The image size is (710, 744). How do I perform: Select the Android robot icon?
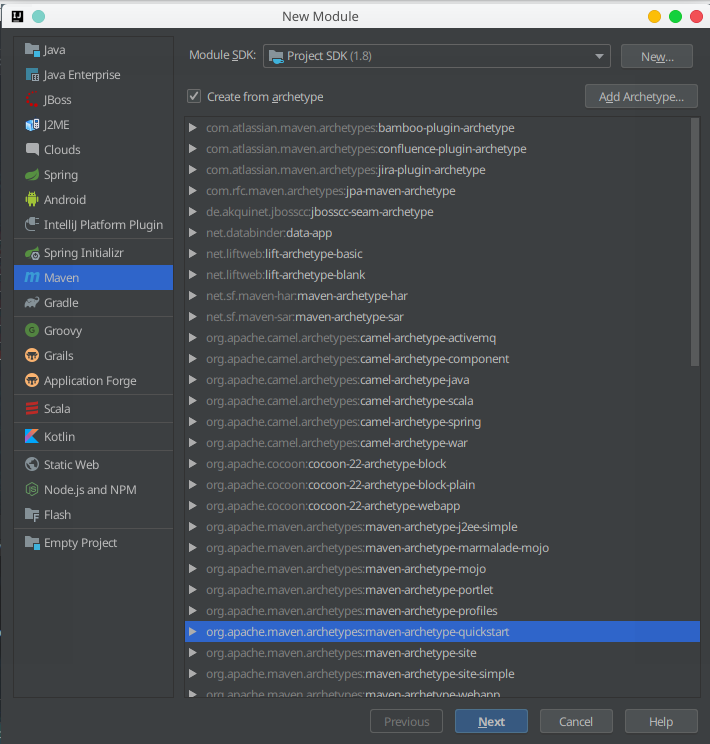tap(32, 200)
